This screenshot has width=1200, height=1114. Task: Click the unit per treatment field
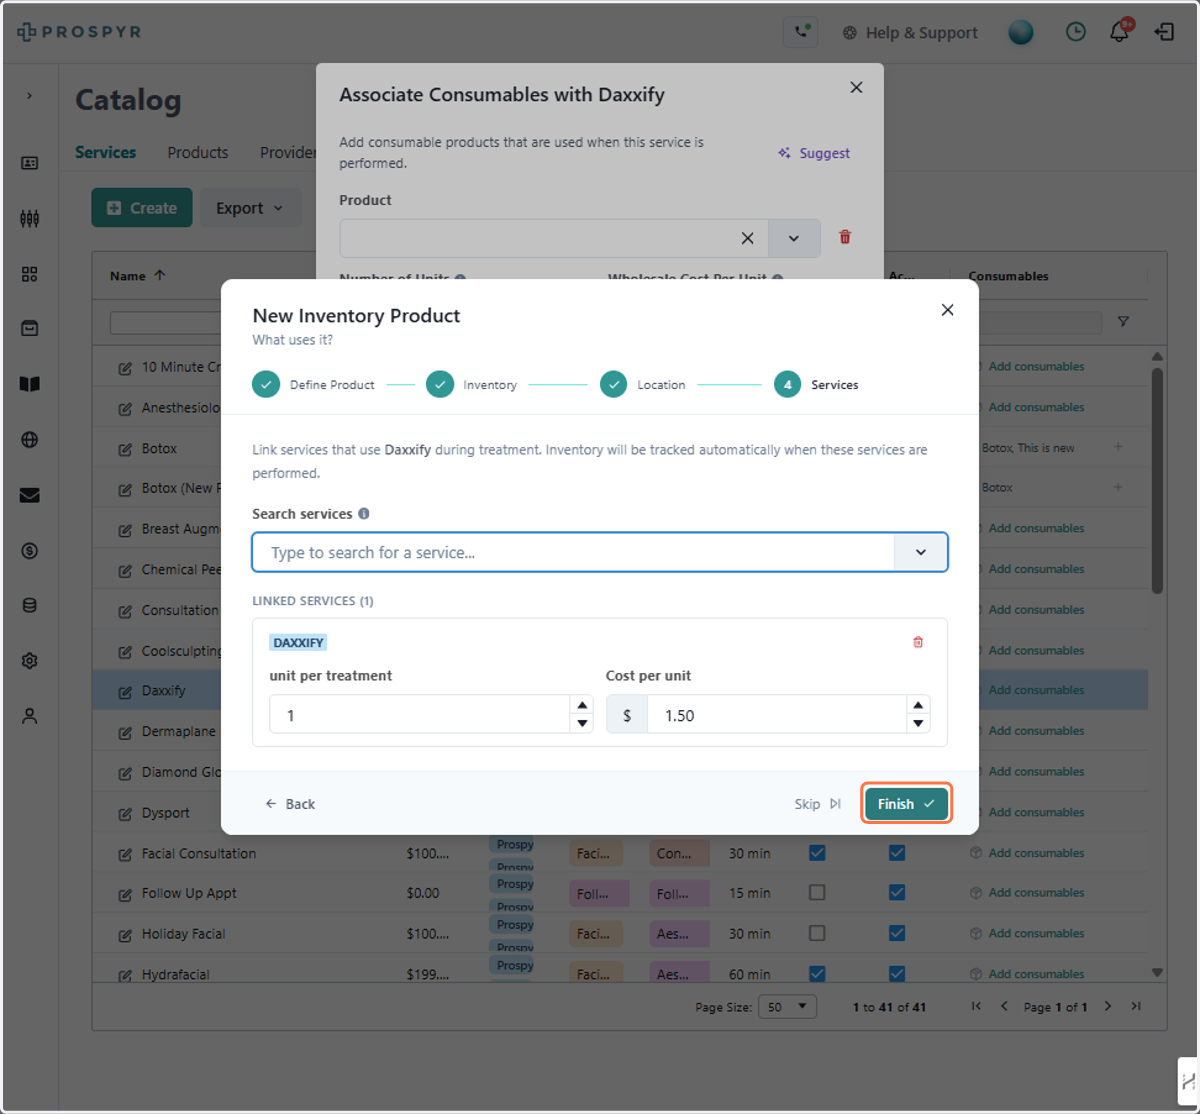tap(419, 715)
